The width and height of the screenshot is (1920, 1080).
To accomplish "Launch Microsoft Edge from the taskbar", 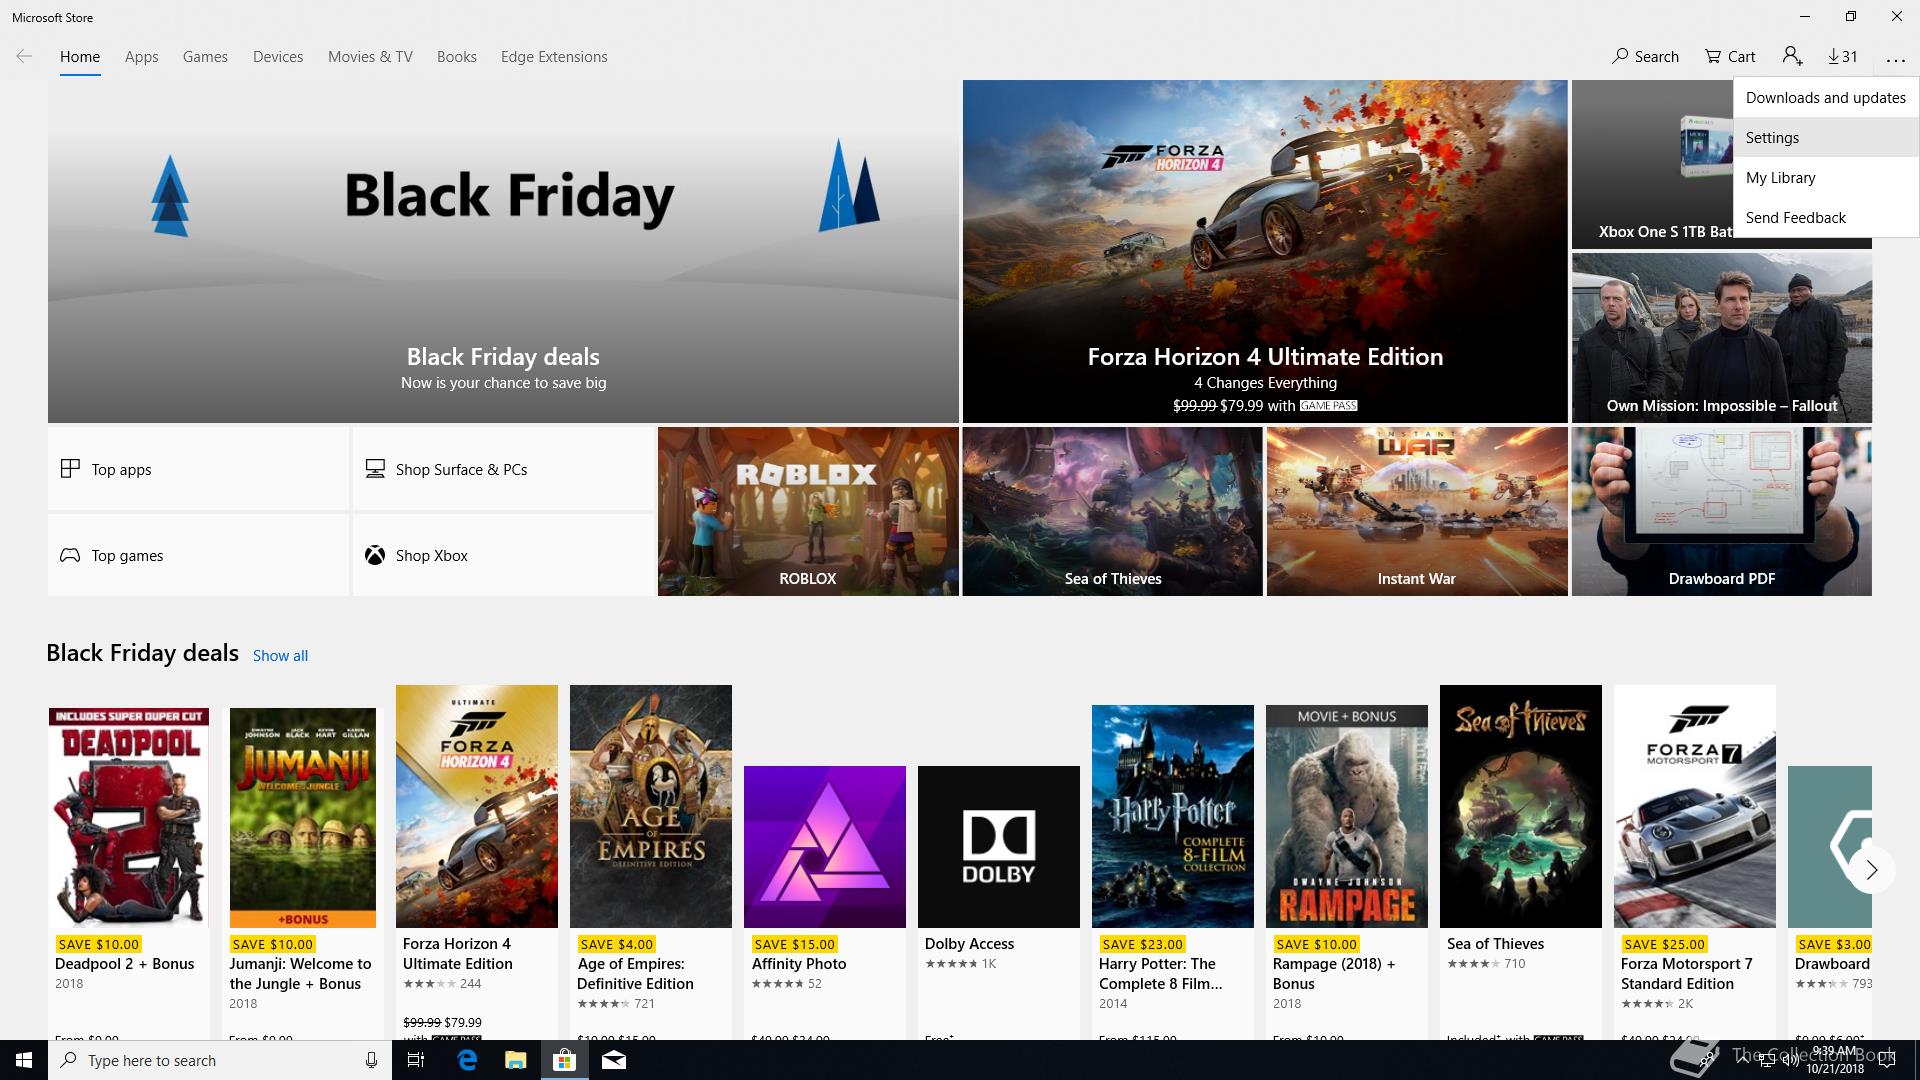I will [x=467, y=1060].
